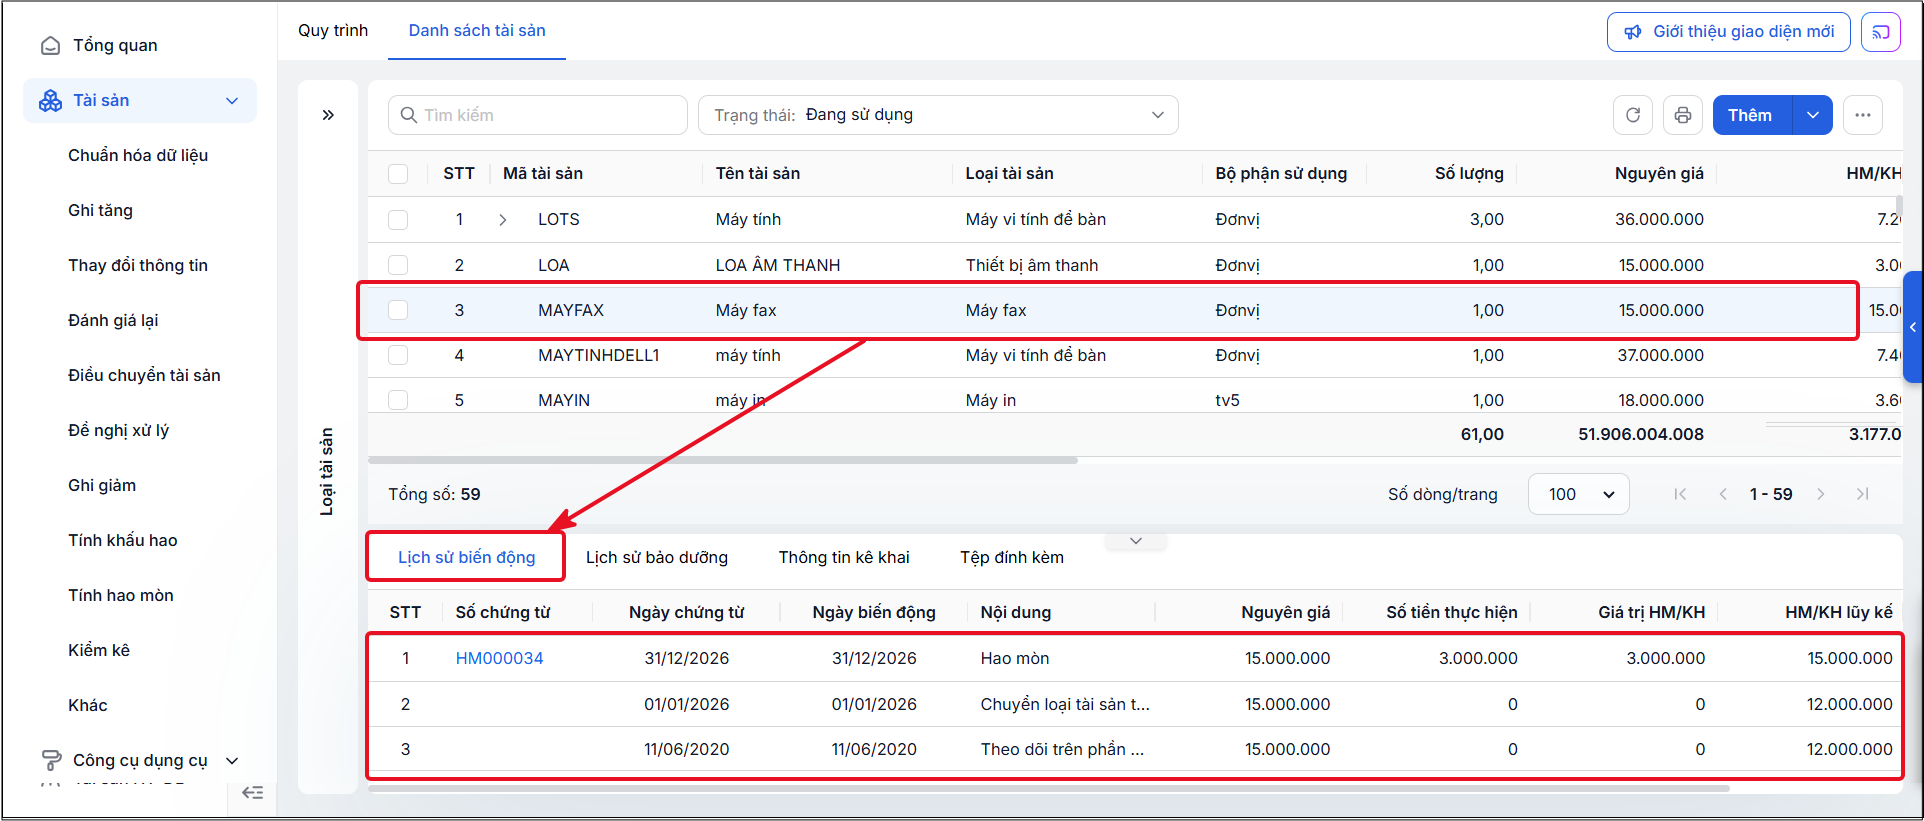Viewport: 1924px width, 821px height.
Task: Click the Thêm button
Action: point(1753,115)
